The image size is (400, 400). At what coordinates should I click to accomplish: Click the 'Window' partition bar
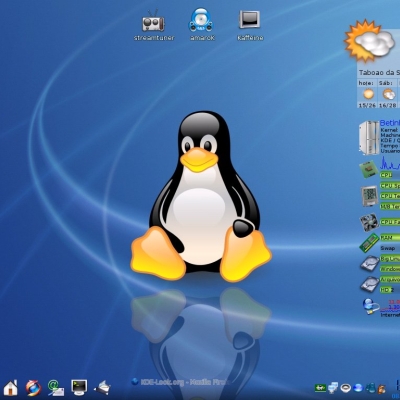tap(390, 269)
